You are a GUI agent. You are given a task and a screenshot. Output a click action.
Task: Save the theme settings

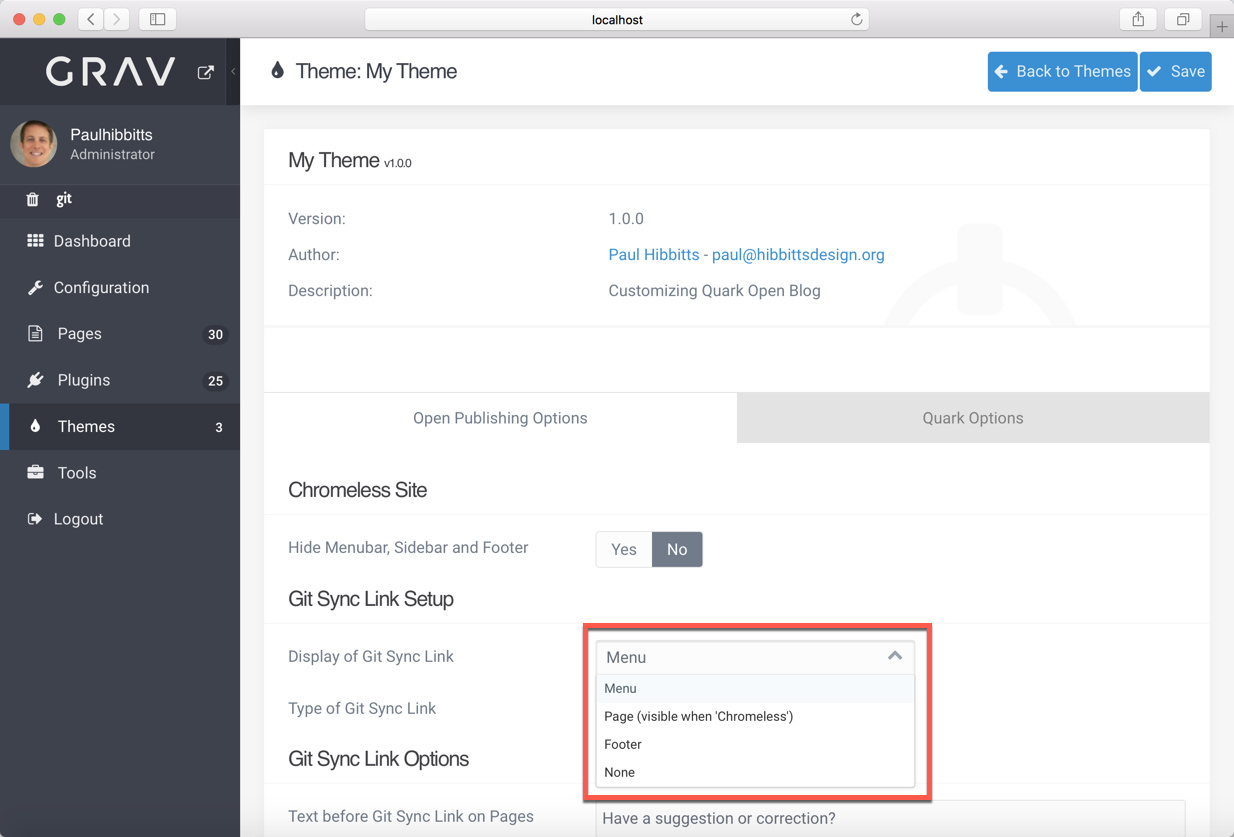click(1176, 71)
